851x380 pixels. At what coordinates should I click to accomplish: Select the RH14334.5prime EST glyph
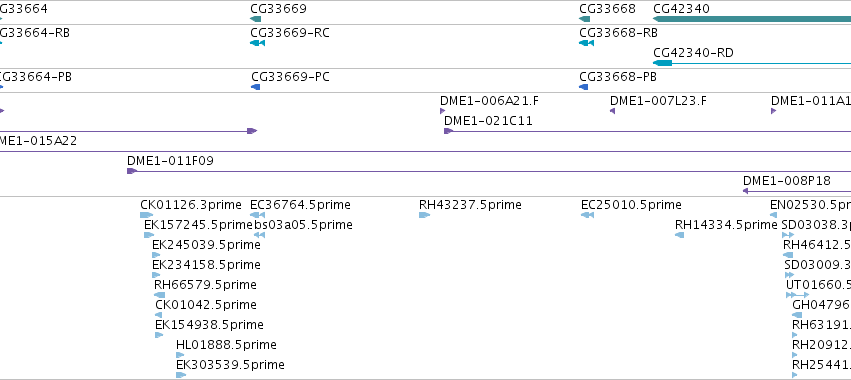pos(679,235)
